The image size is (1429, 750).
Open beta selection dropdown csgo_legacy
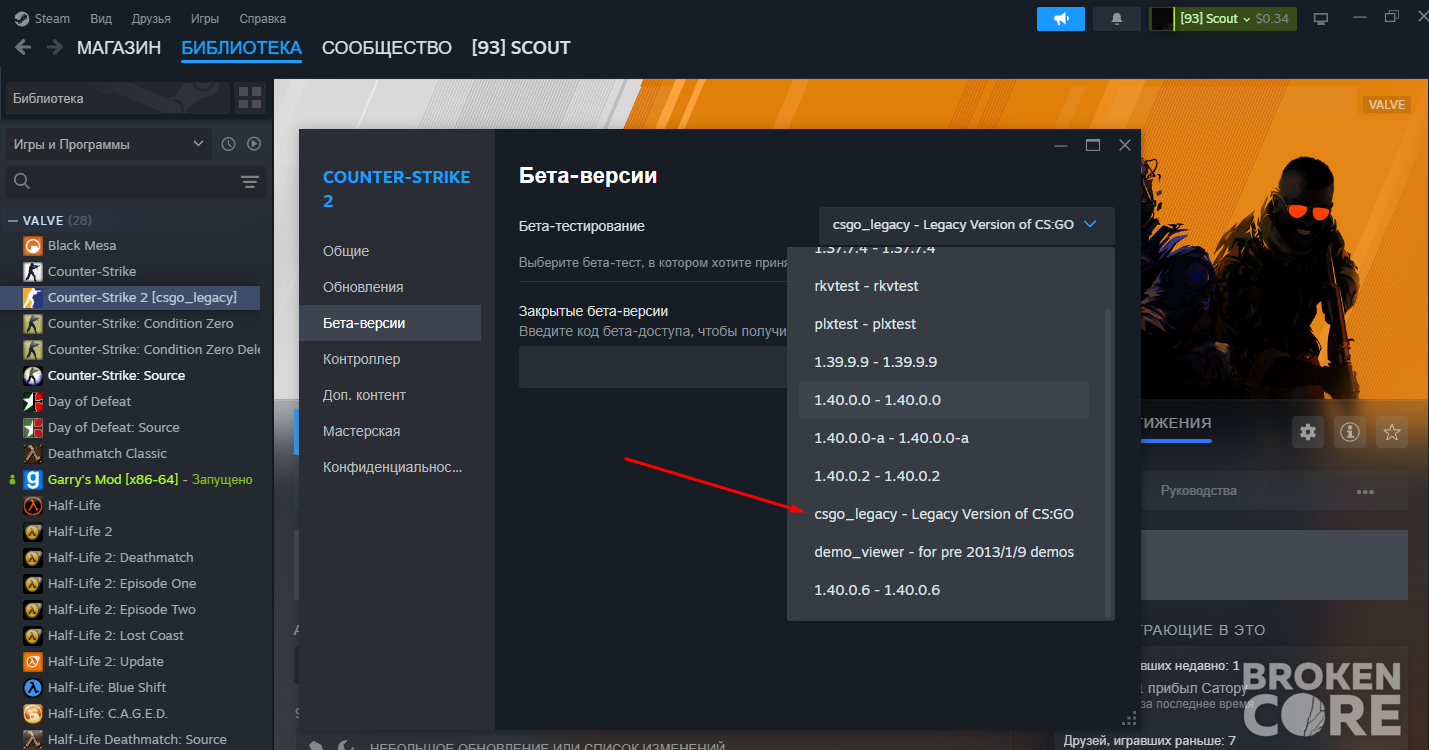[966, 225]
